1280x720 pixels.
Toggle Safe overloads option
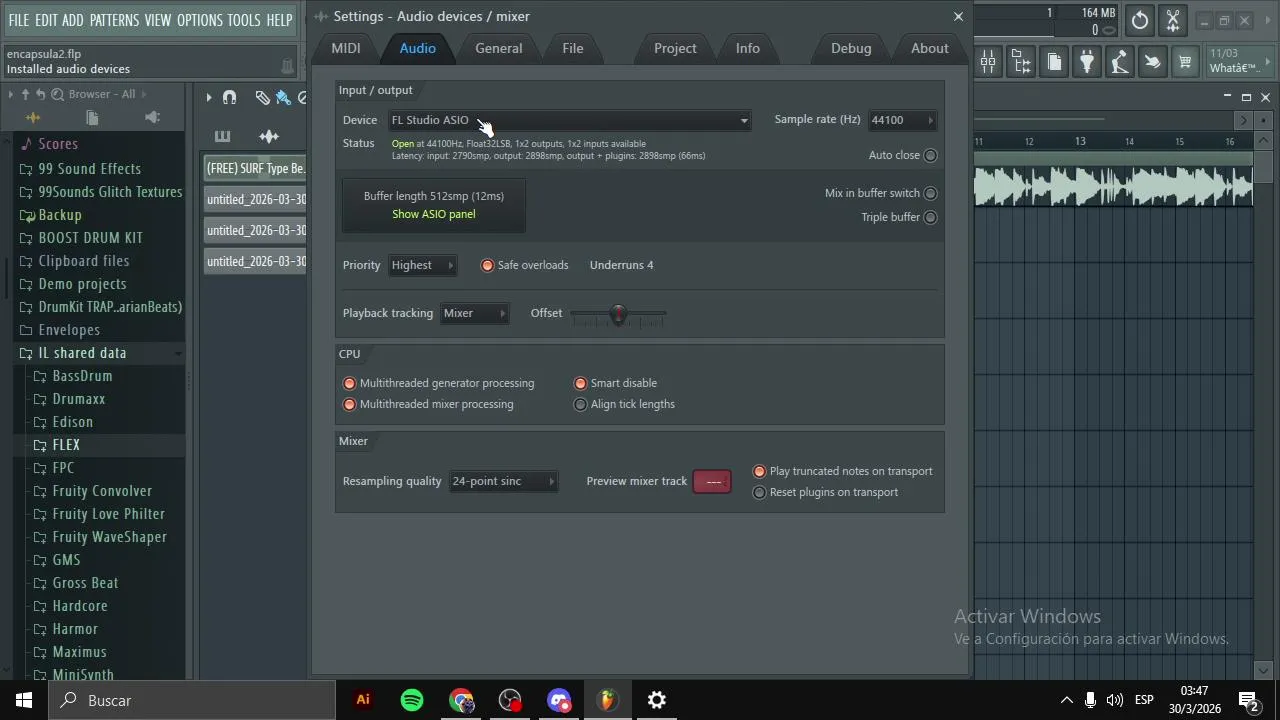pos(487,265)
